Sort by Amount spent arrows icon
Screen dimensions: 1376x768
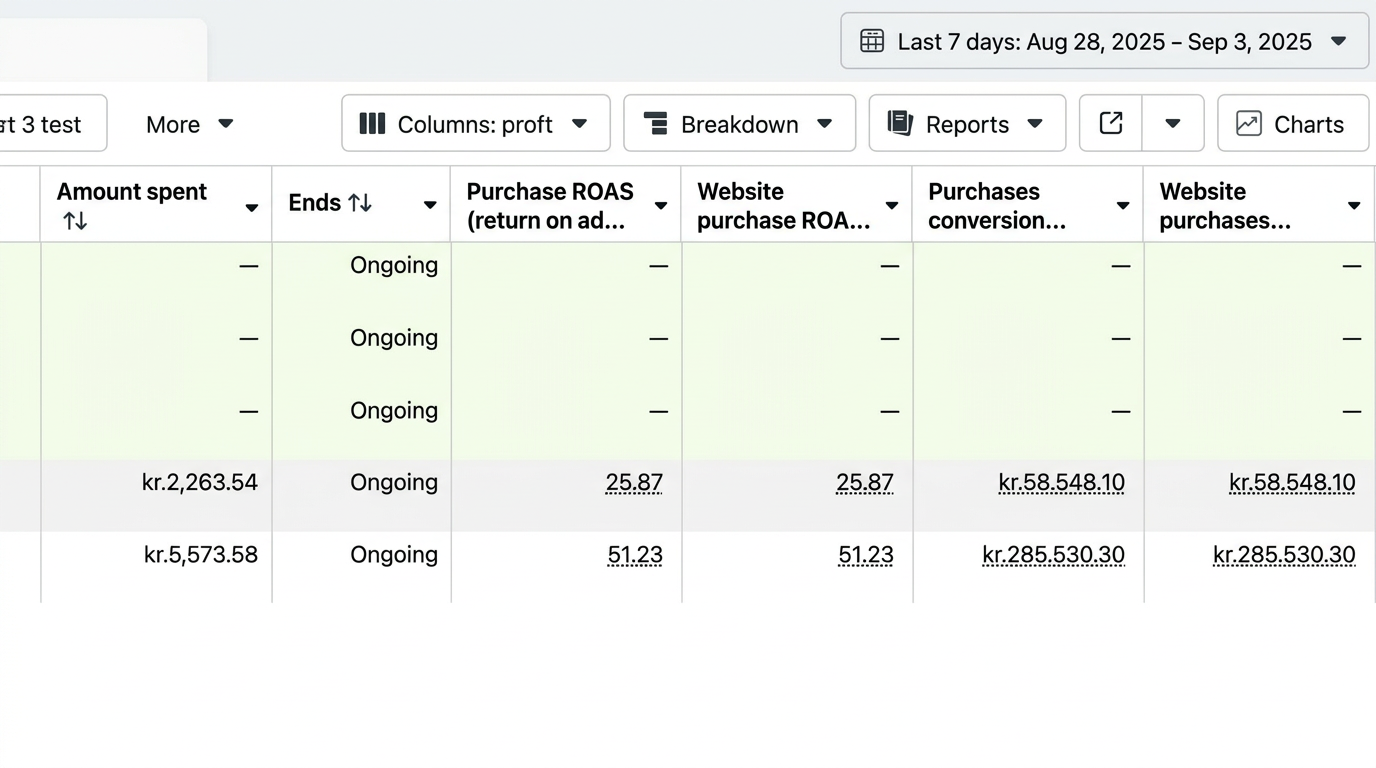(x=75, y=221)
